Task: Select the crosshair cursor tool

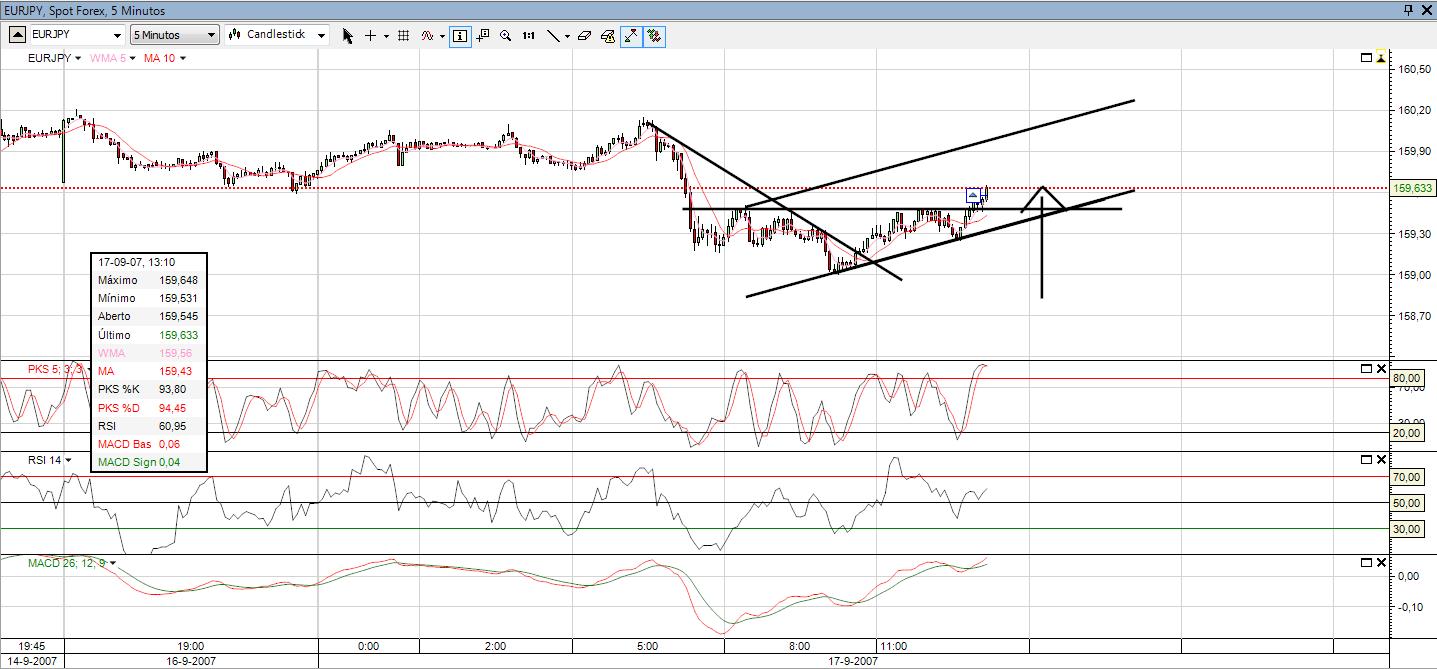Action: [x=370, y=35]
